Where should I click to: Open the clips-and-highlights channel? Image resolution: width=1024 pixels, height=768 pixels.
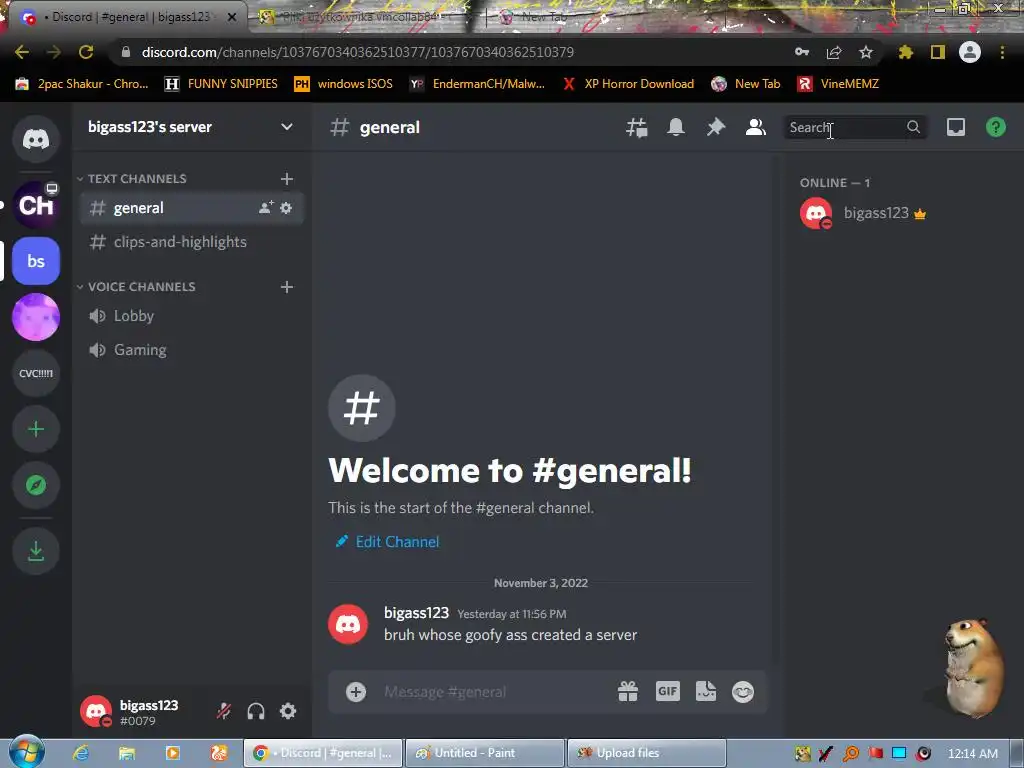tap(191, 242)
